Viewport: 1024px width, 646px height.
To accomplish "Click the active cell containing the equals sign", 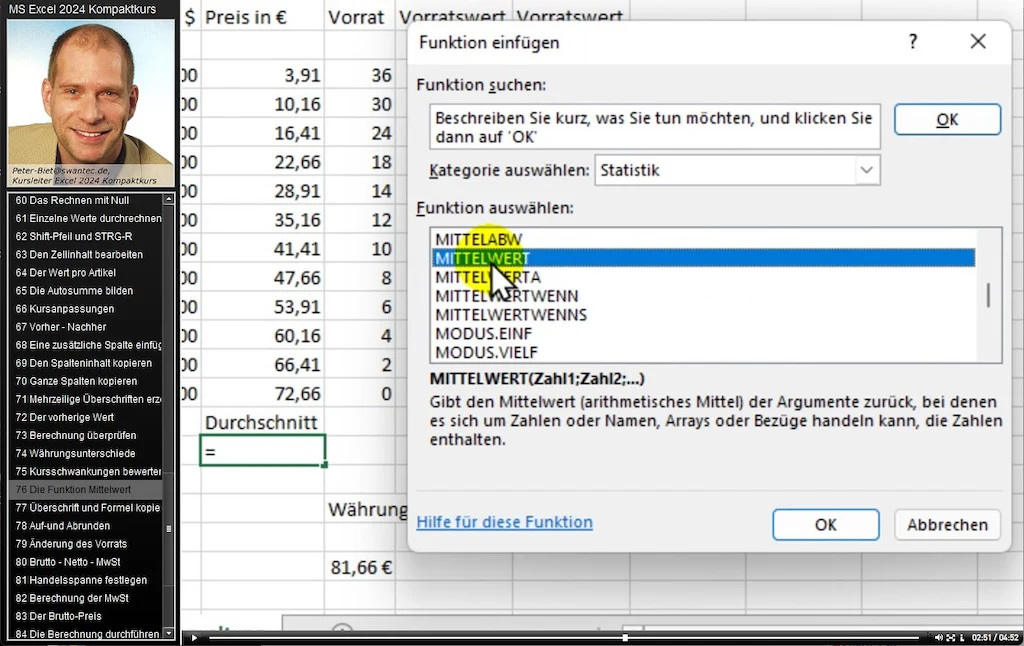I will click(x=263, y=451).
